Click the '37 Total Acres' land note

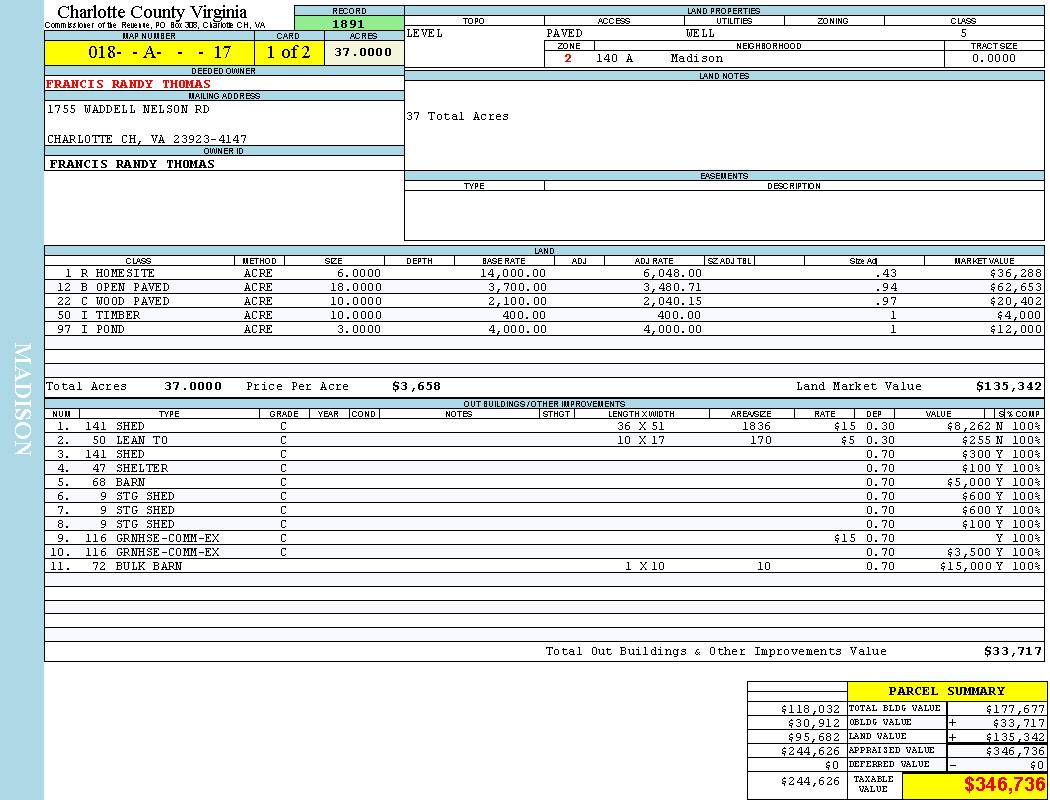(457, 116)
